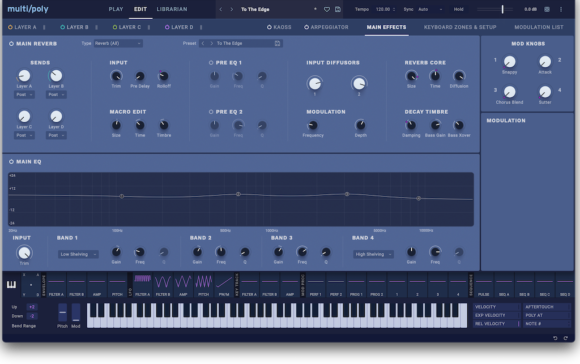Toggle the Arpeggiator power
Screen dimensions: 580x364
click(306, 27)
